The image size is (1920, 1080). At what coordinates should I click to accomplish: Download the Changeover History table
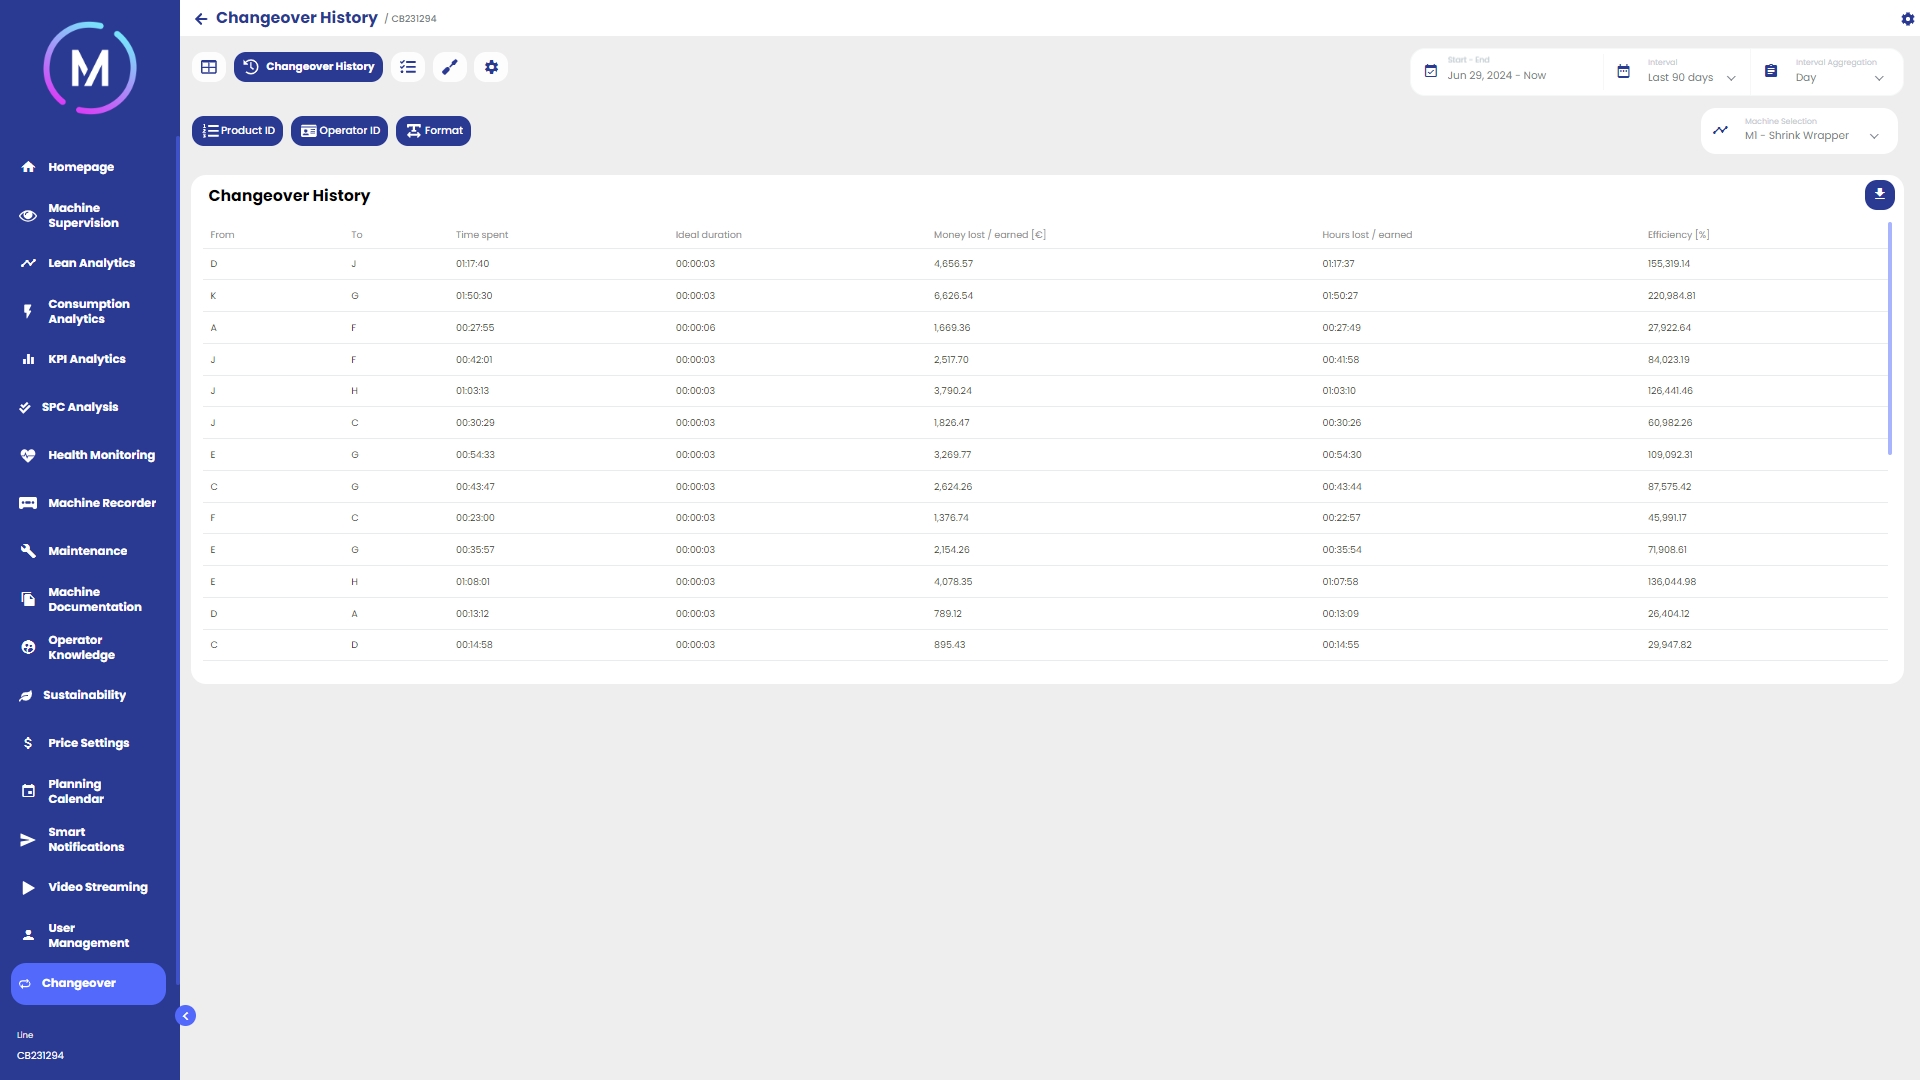coord(1879,194)
